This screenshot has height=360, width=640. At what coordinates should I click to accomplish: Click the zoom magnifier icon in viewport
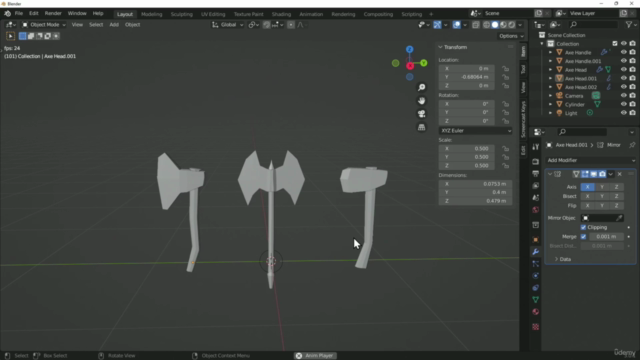pyautogui.click(x=421, y=87)
